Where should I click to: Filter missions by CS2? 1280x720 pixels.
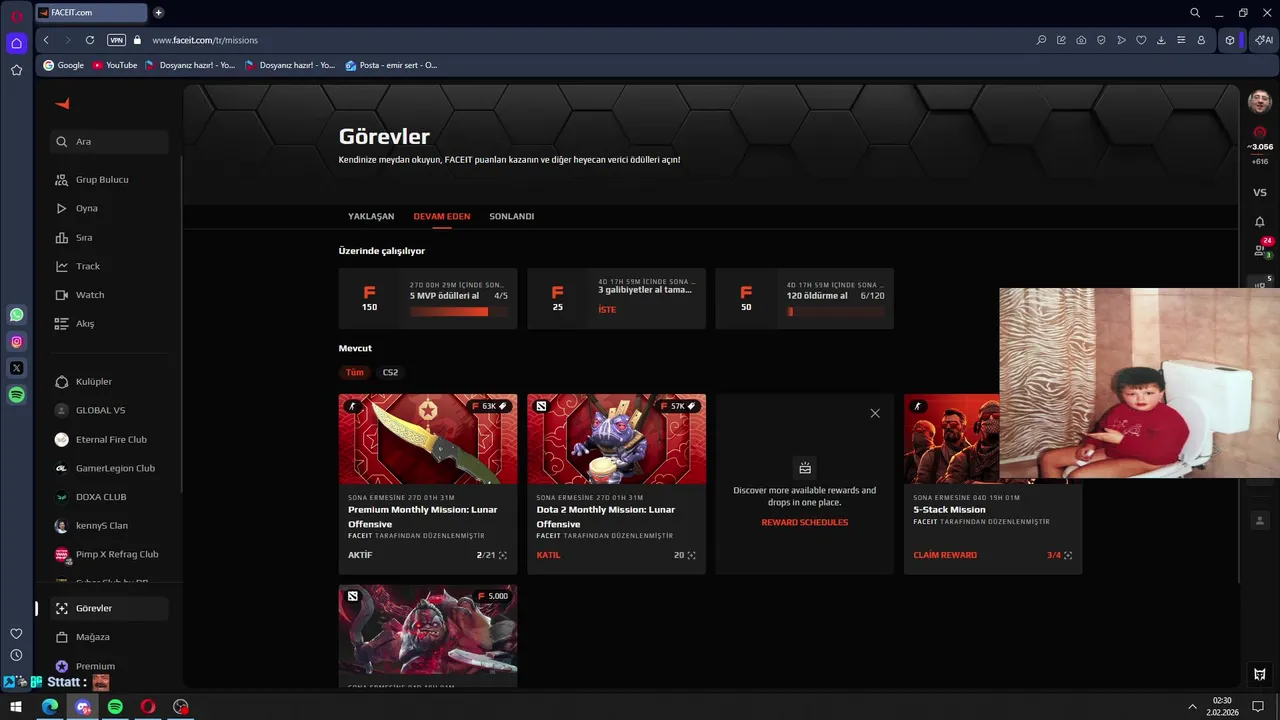point(390,372)
